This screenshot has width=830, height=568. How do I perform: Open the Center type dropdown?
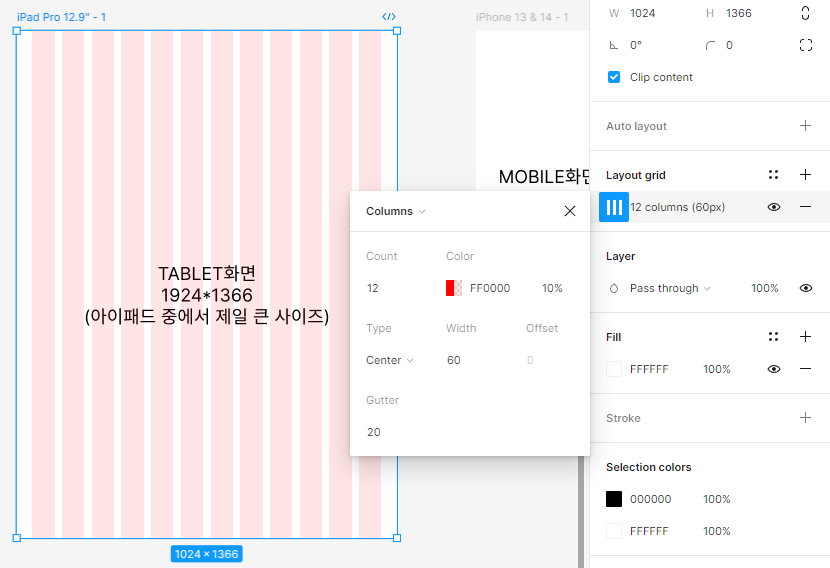pos(390,360)
